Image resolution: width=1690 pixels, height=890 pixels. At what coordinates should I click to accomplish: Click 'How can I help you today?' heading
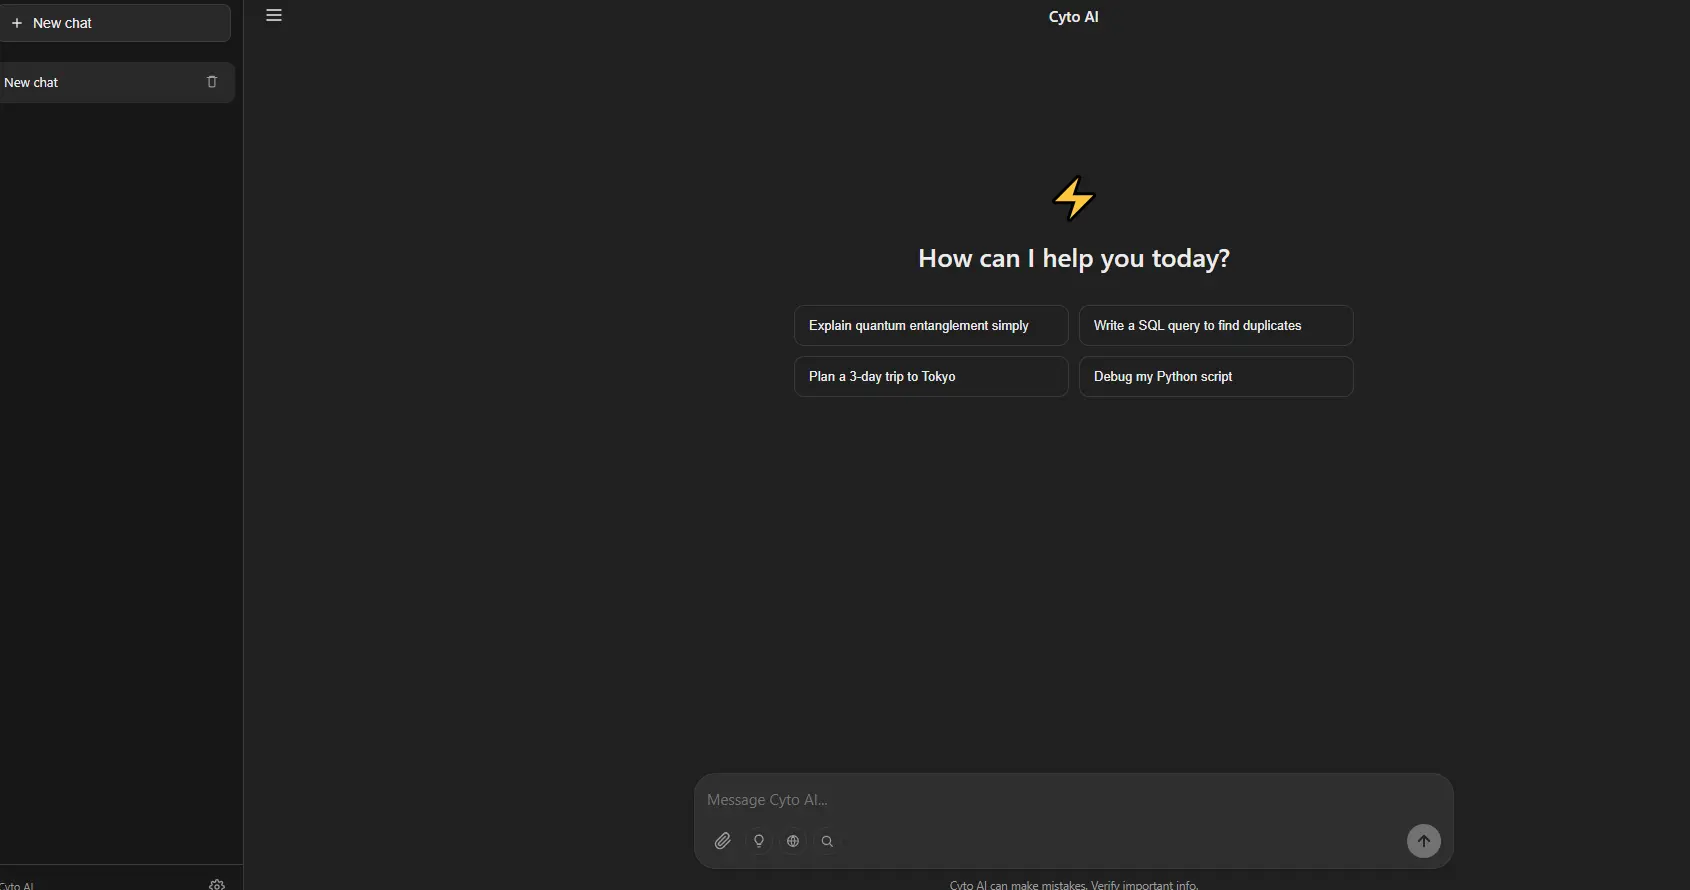[x=1074, y=258]
